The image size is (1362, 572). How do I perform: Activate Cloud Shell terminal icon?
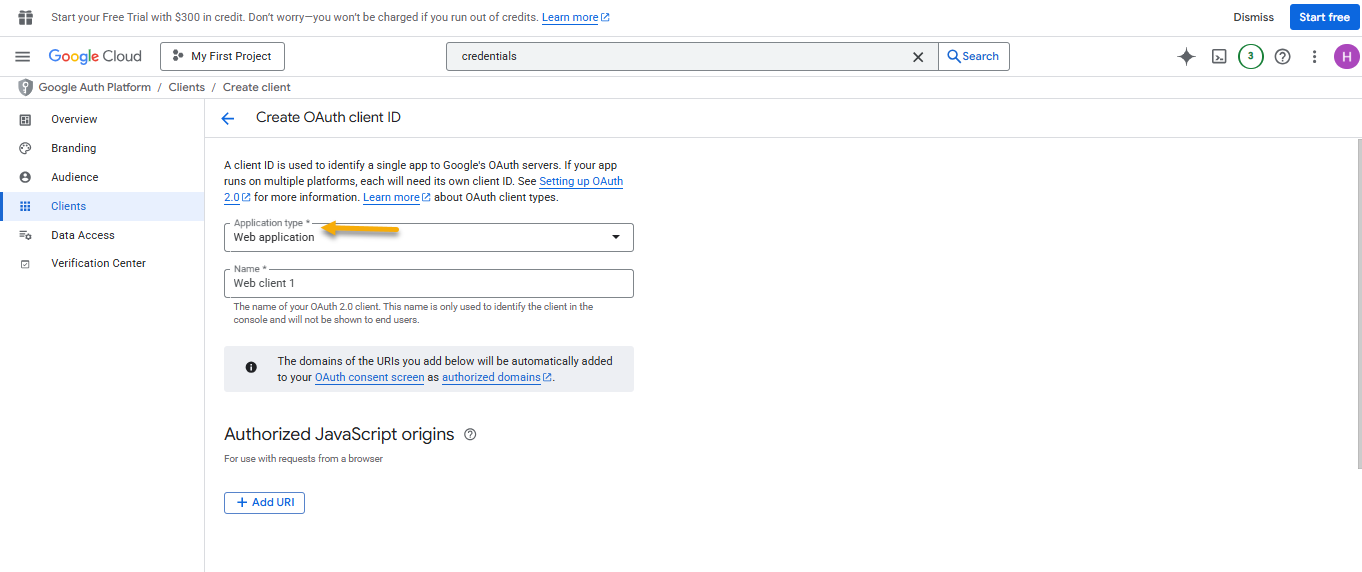pyautogui.click(x=1219, y=57)
